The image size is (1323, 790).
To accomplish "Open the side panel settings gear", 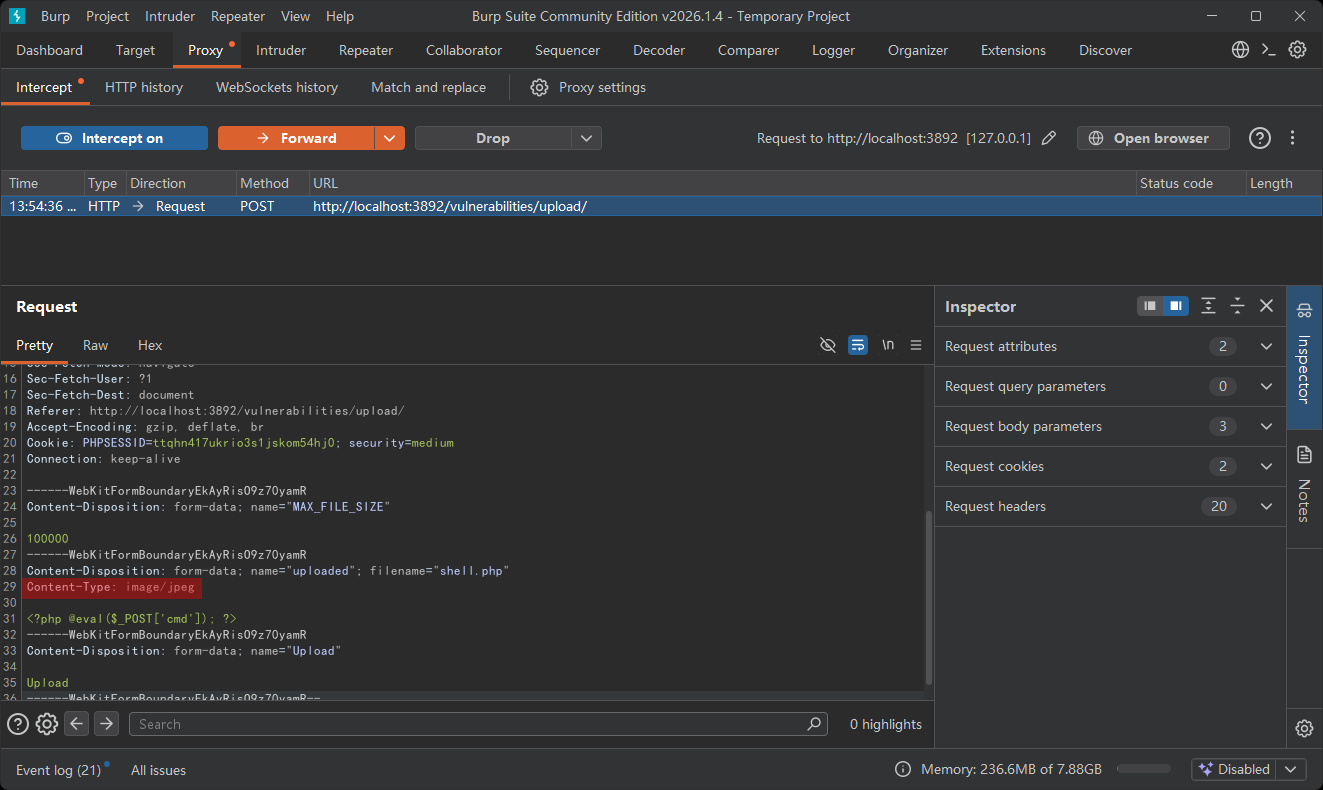I will [x=1304, y=728].
